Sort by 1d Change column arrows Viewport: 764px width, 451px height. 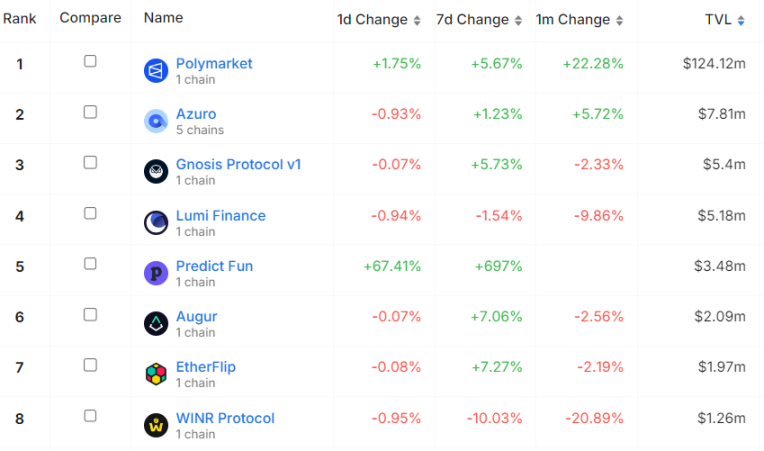click(417, 20)
